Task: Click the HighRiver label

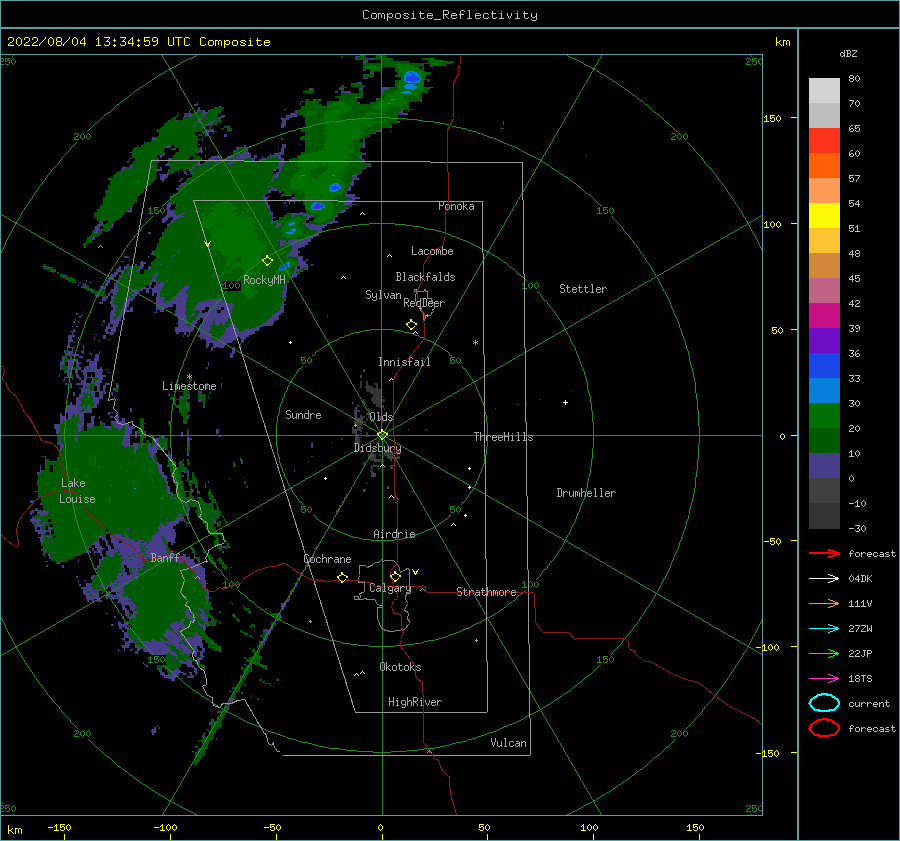Action: click(415, 702)
